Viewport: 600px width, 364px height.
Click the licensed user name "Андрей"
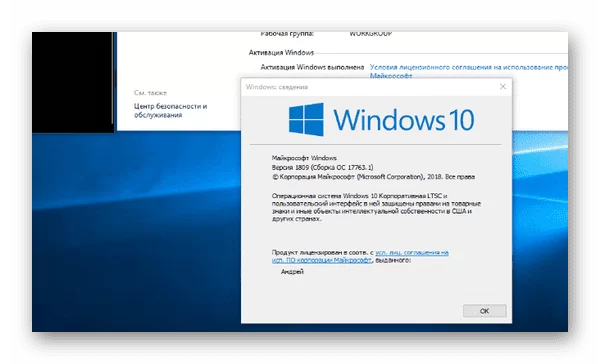[x=292, y=271]
